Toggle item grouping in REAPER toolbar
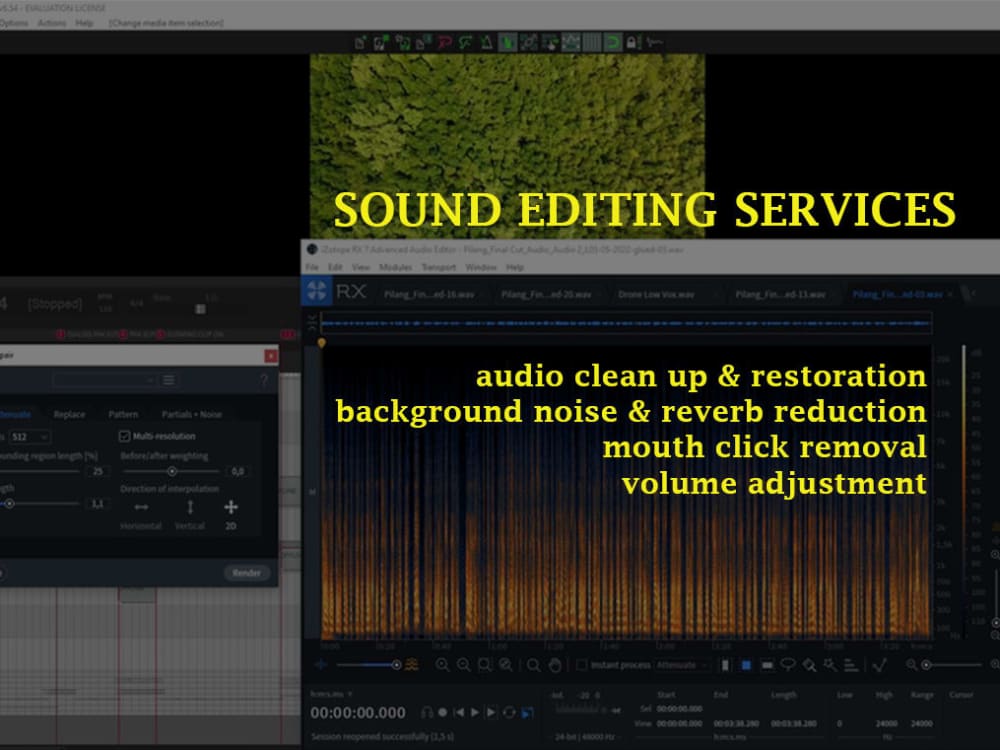The image size is (1000, 750). (x=529, y=43)
